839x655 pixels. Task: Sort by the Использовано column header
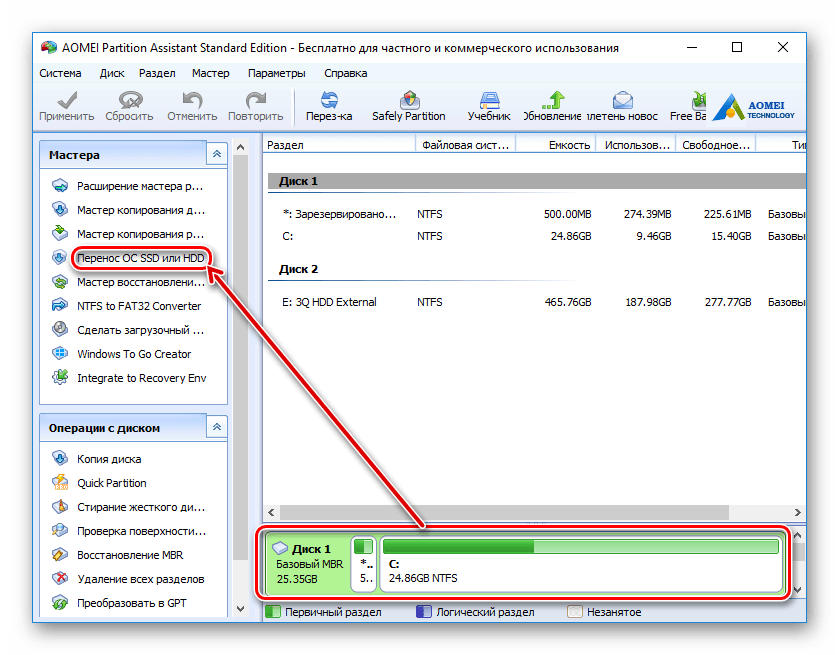(636, 145)
